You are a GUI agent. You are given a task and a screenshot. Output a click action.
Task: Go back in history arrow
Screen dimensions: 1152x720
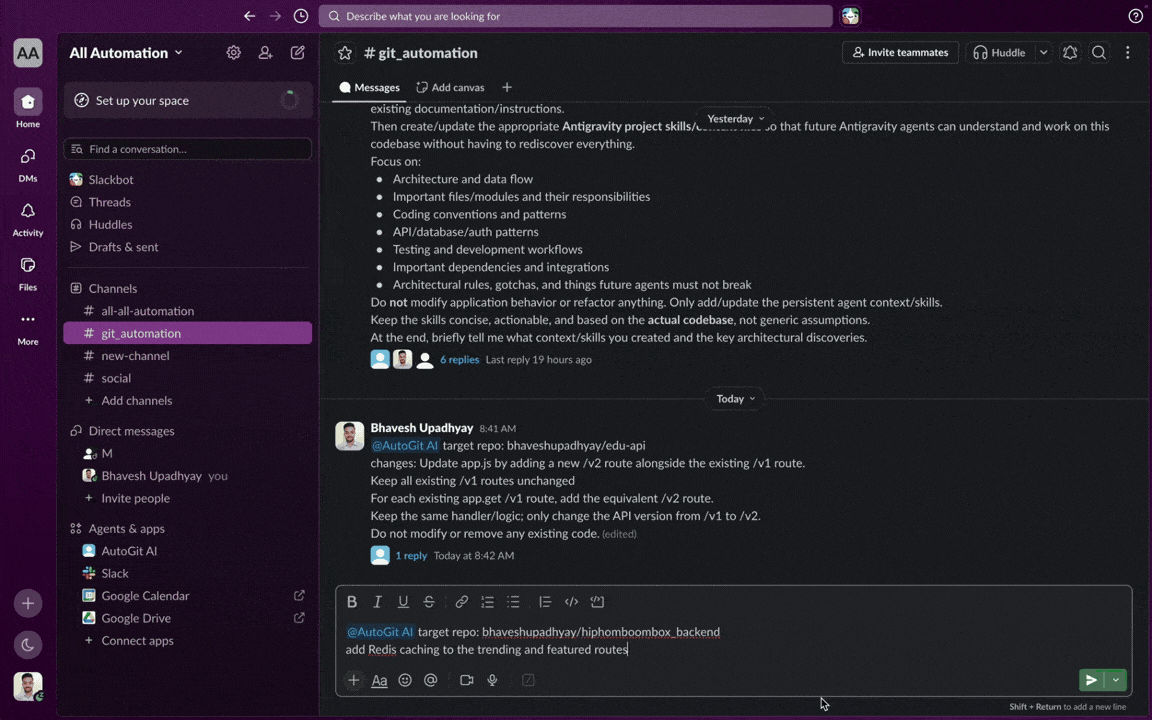(x=249, y=16)
